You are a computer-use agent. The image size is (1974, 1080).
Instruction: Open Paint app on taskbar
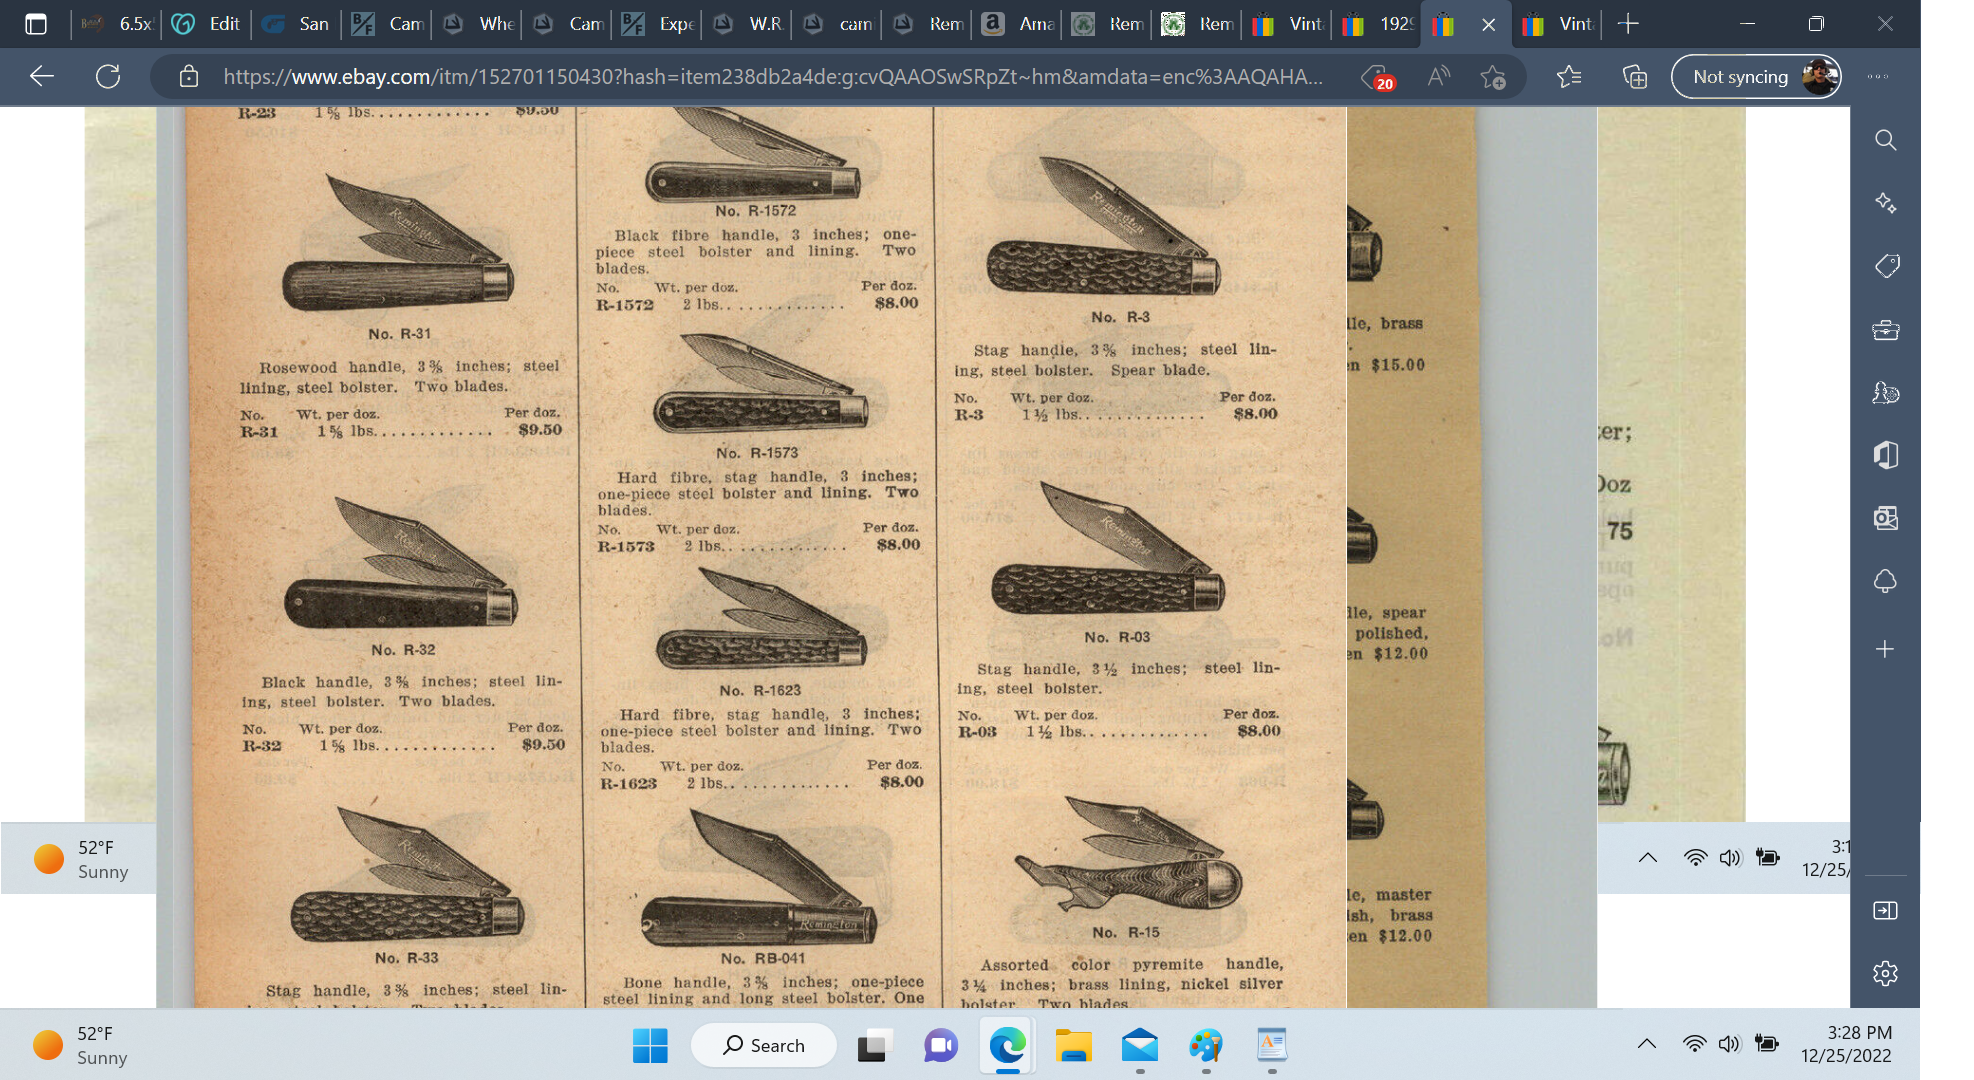point(1206,1046)
